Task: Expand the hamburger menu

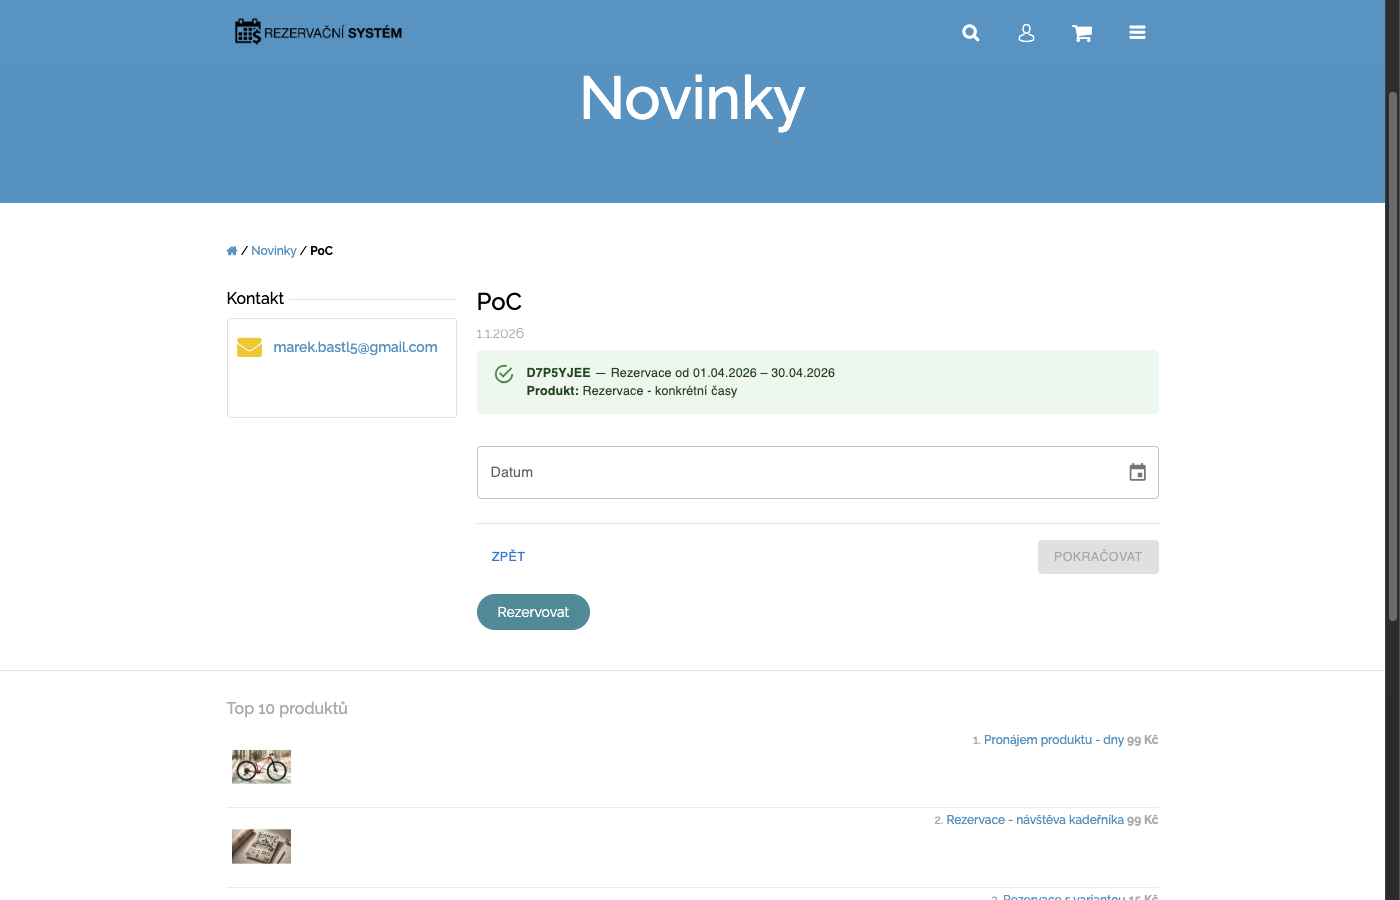Action: pyautogui.click(x=1137, y=33)
